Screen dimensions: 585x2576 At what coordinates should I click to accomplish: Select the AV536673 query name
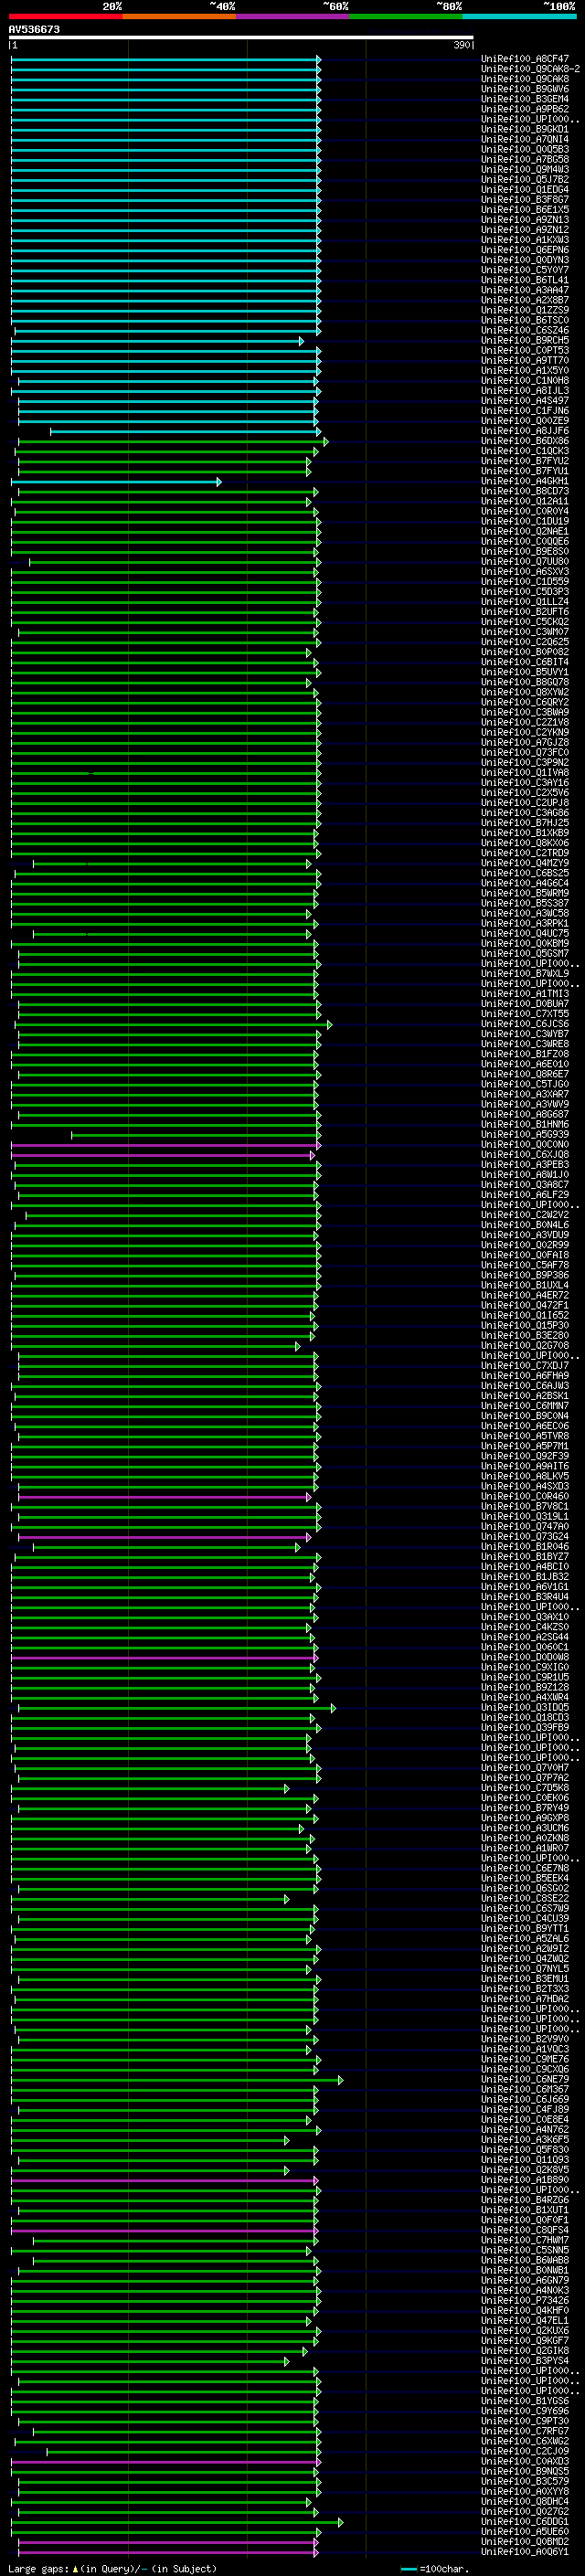click(x=34, y=29)
